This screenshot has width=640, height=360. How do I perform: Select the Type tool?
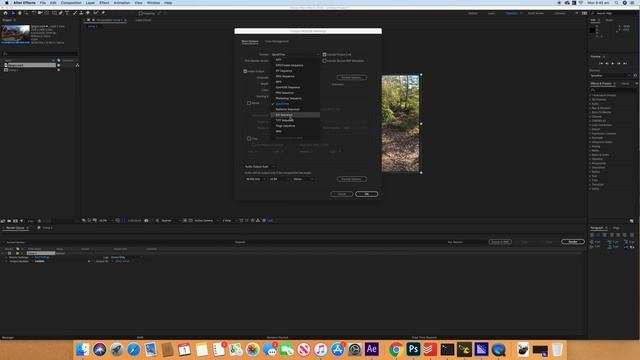coord(67,13)
